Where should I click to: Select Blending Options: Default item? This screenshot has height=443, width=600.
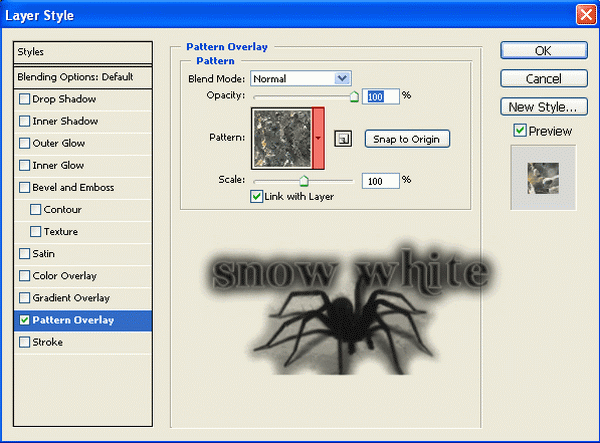click(83, 77)
